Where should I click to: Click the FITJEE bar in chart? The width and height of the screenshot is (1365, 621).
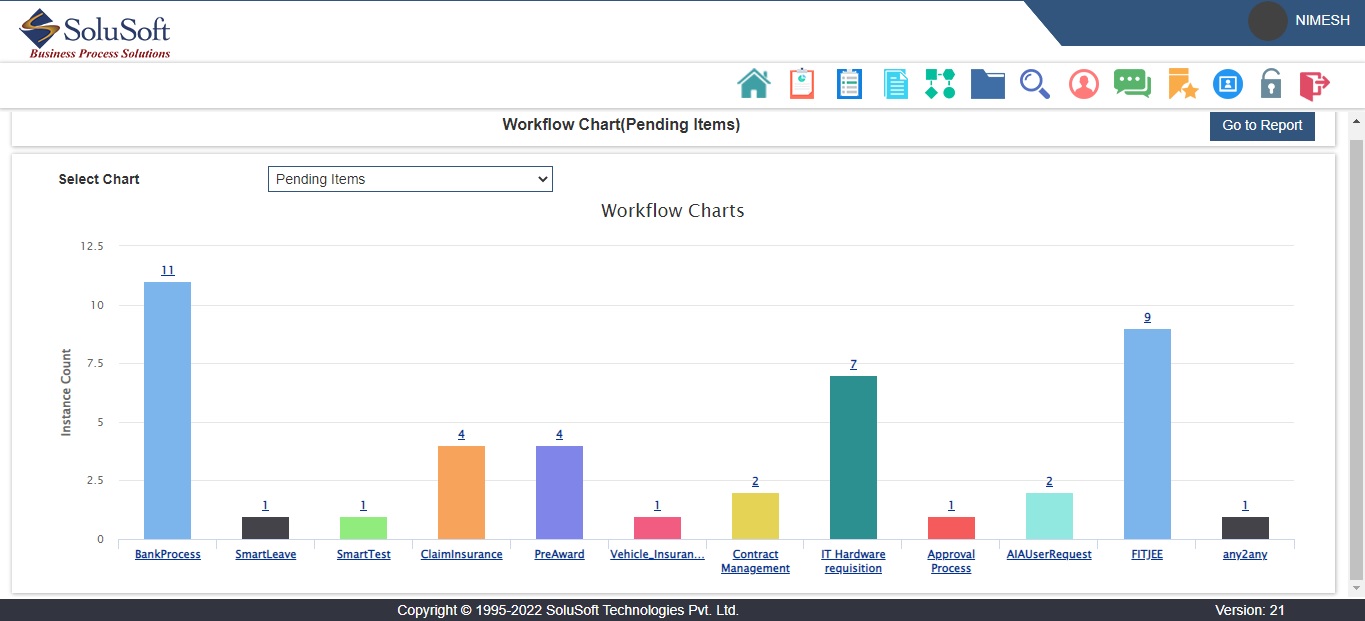coord(1147,434)
